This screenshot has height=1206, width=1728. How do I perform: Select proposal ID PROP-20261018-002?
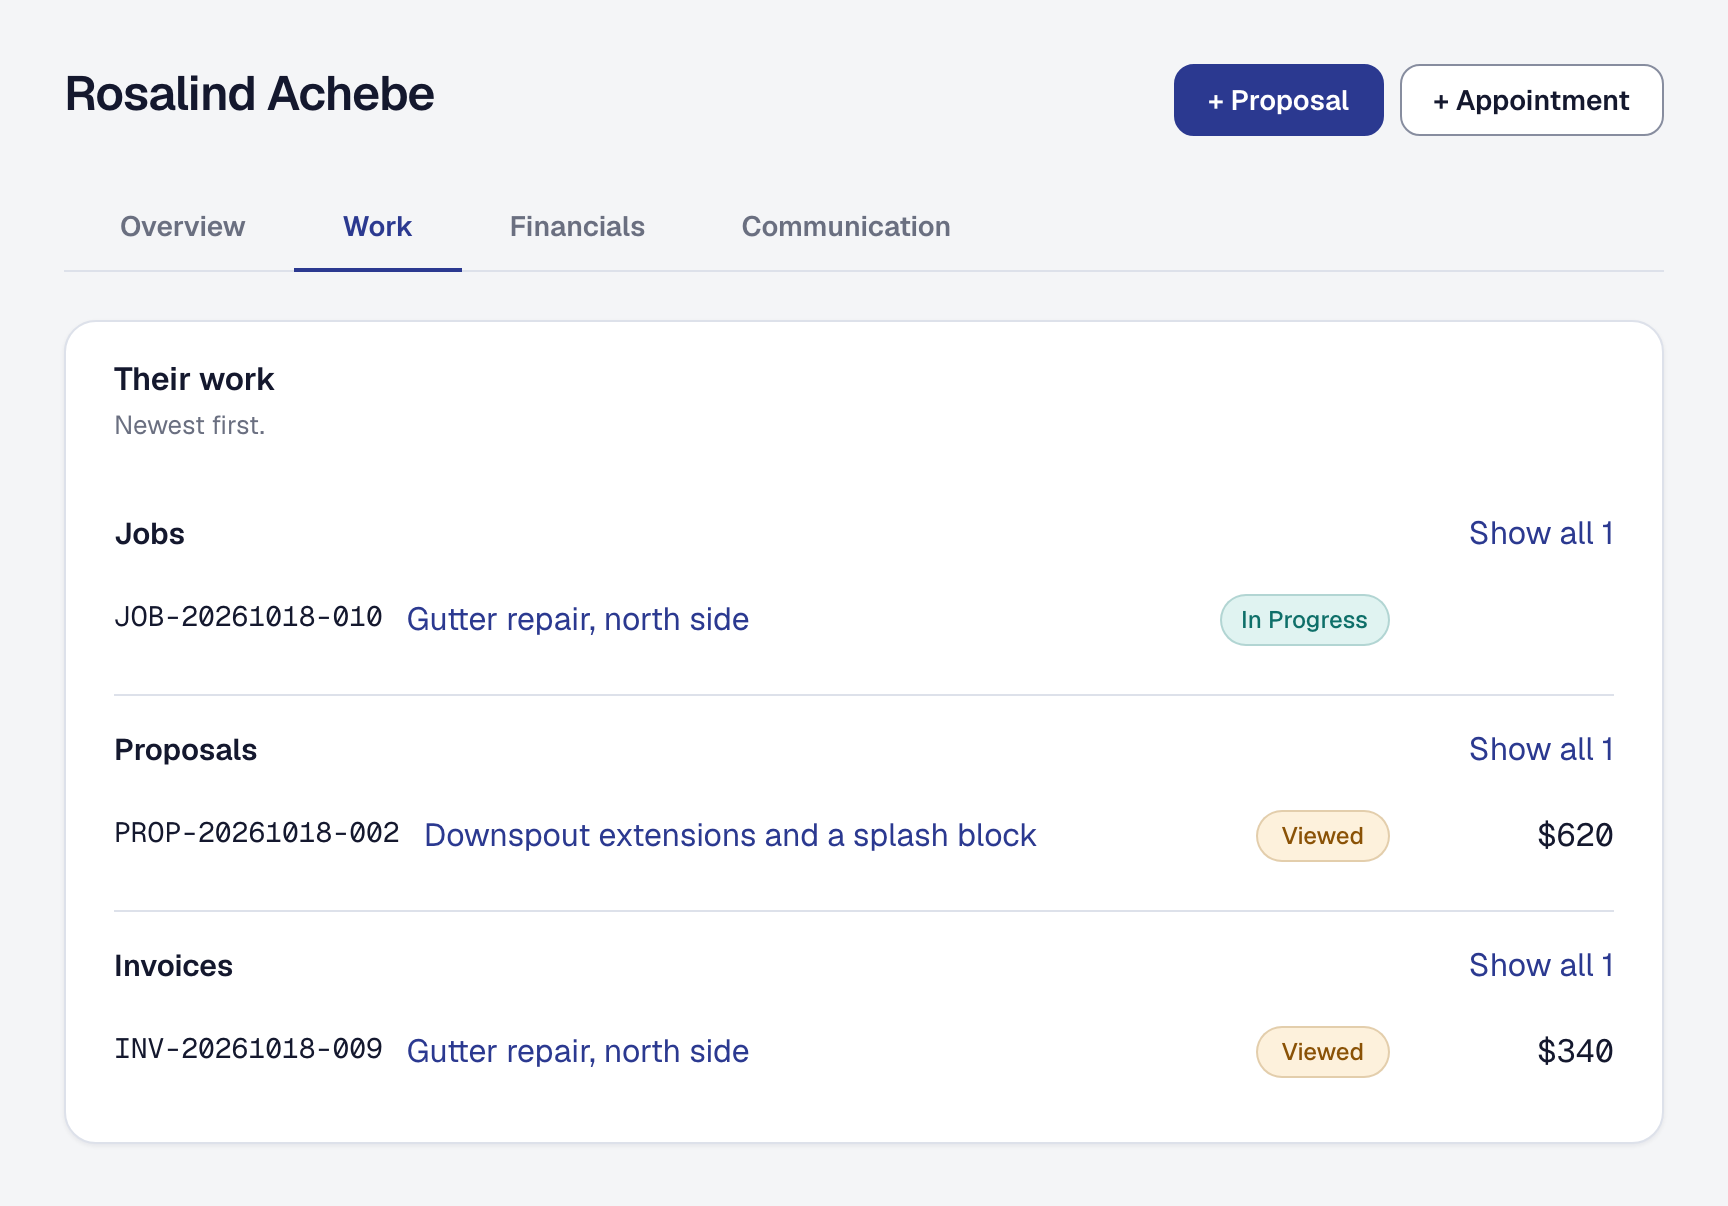257,833
